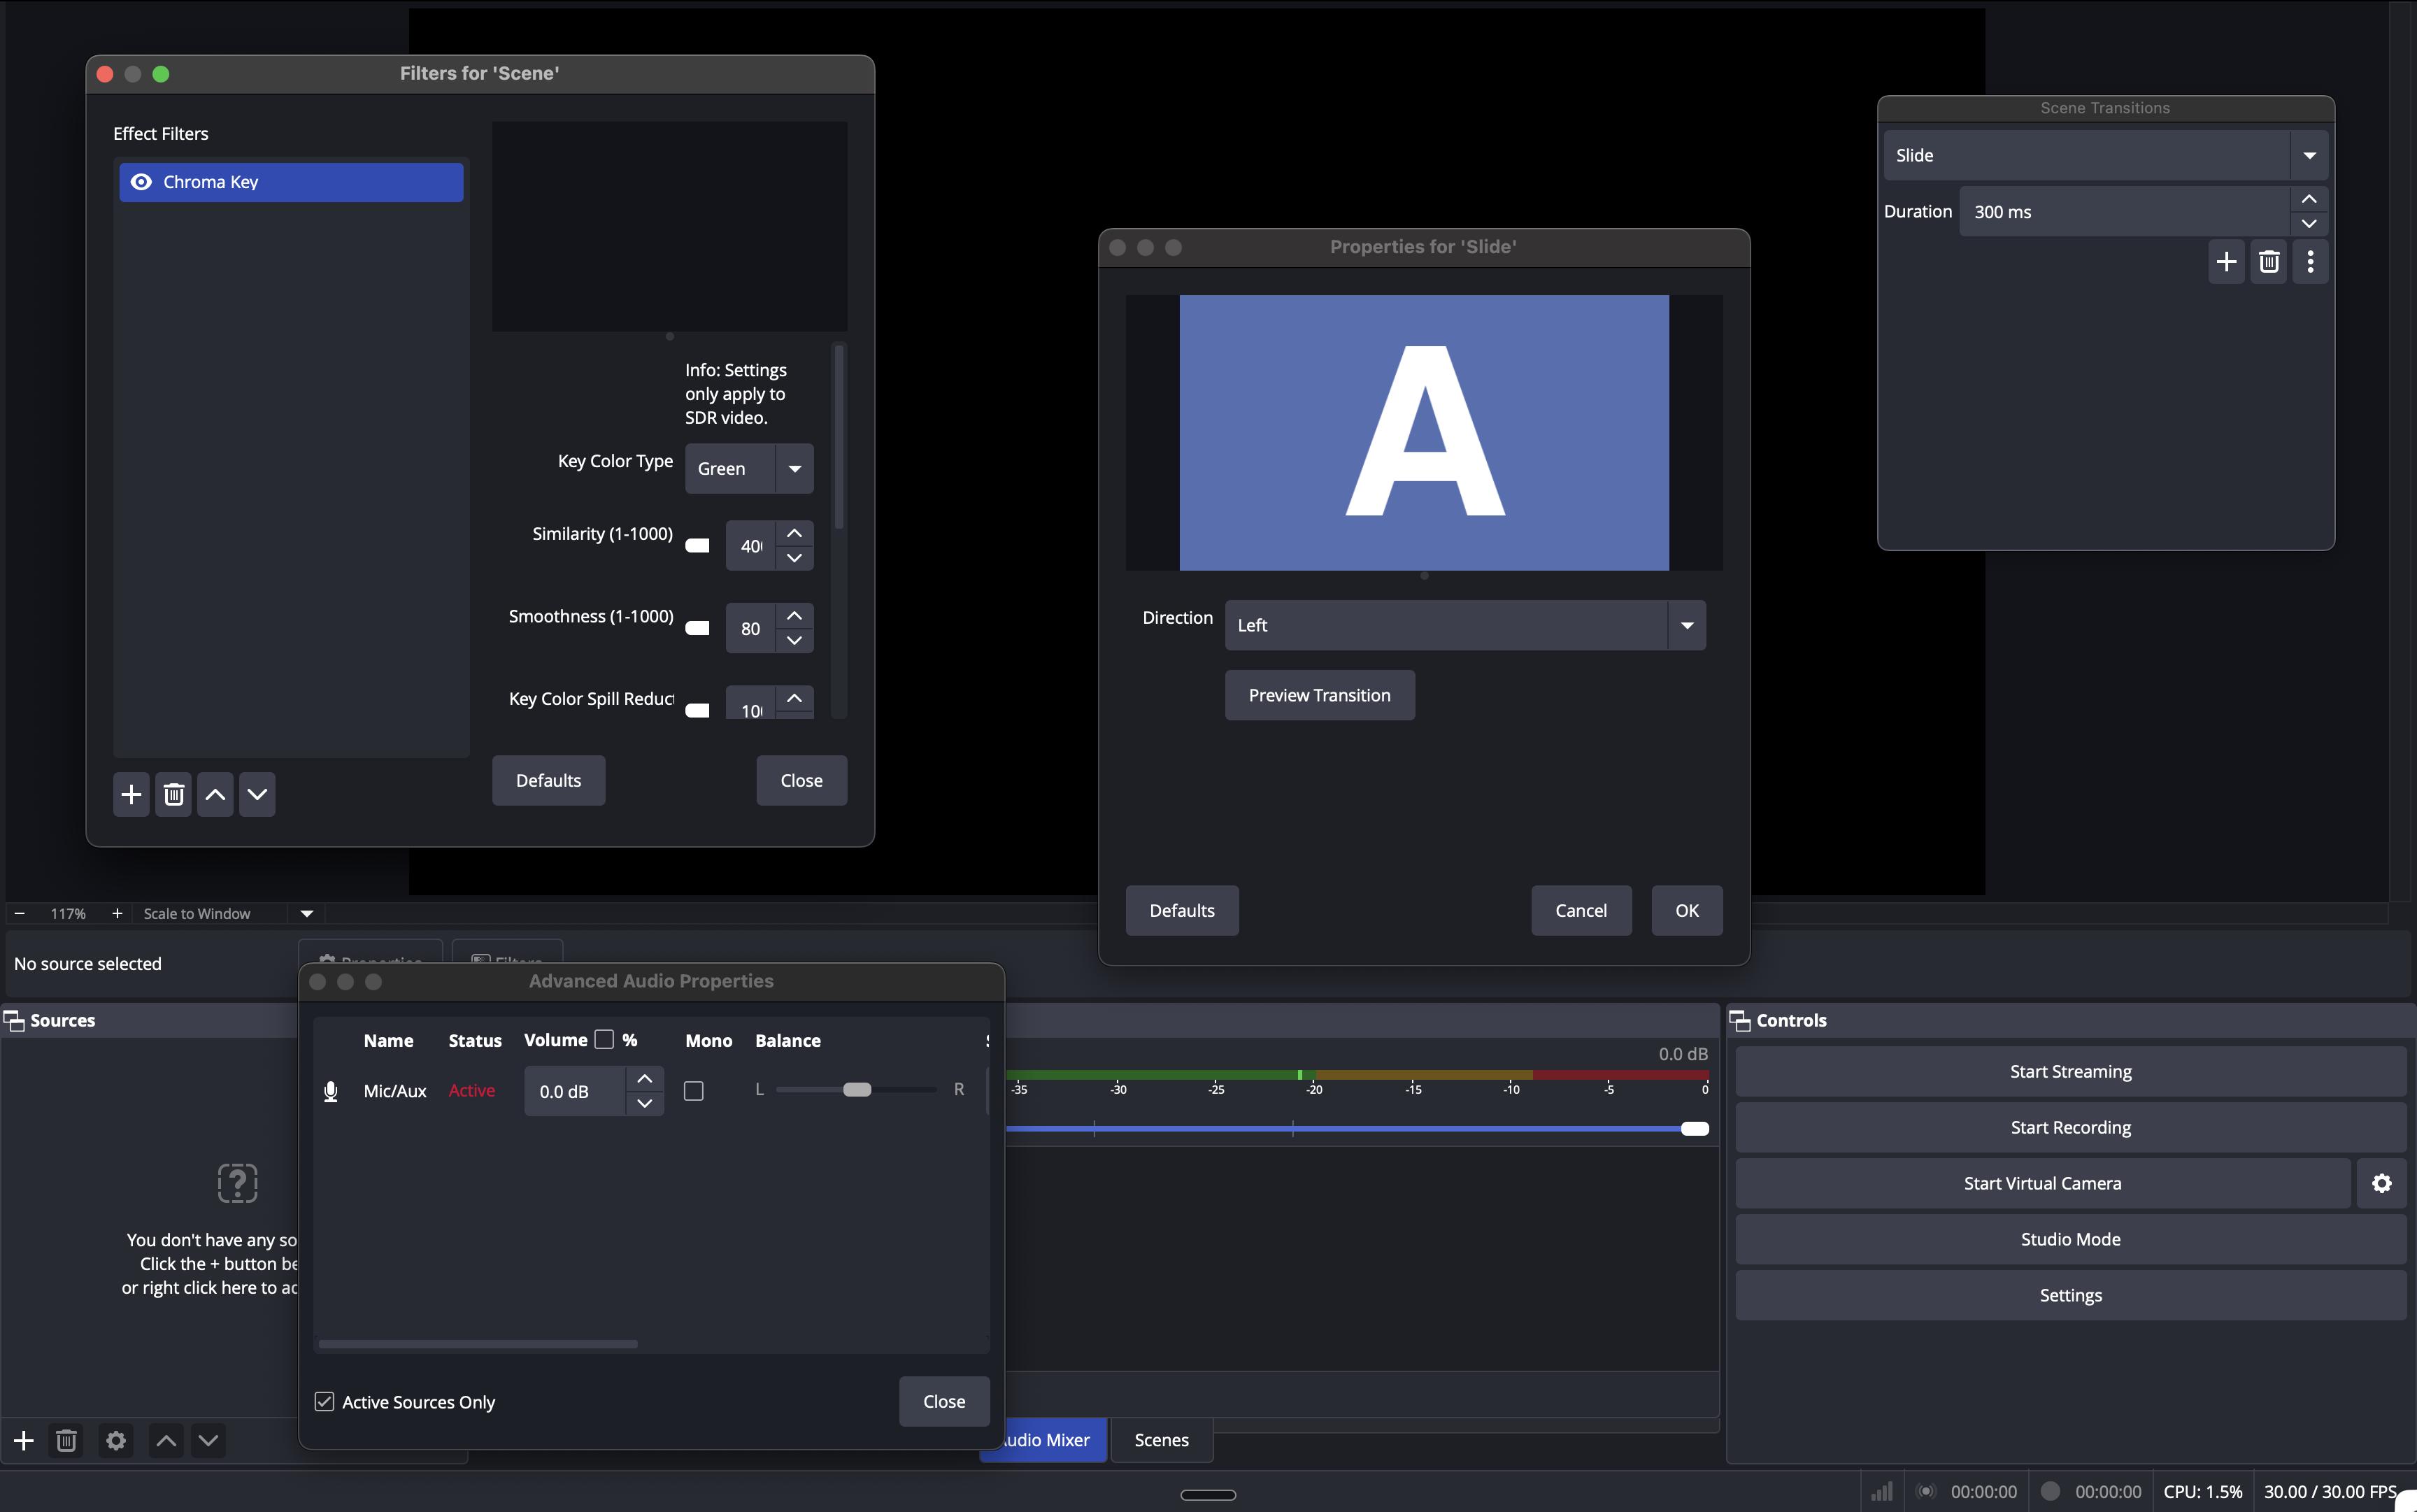The image size is (2417, 1512).
Task: Zoom out preview with minus icon
Action: [19, 913]
